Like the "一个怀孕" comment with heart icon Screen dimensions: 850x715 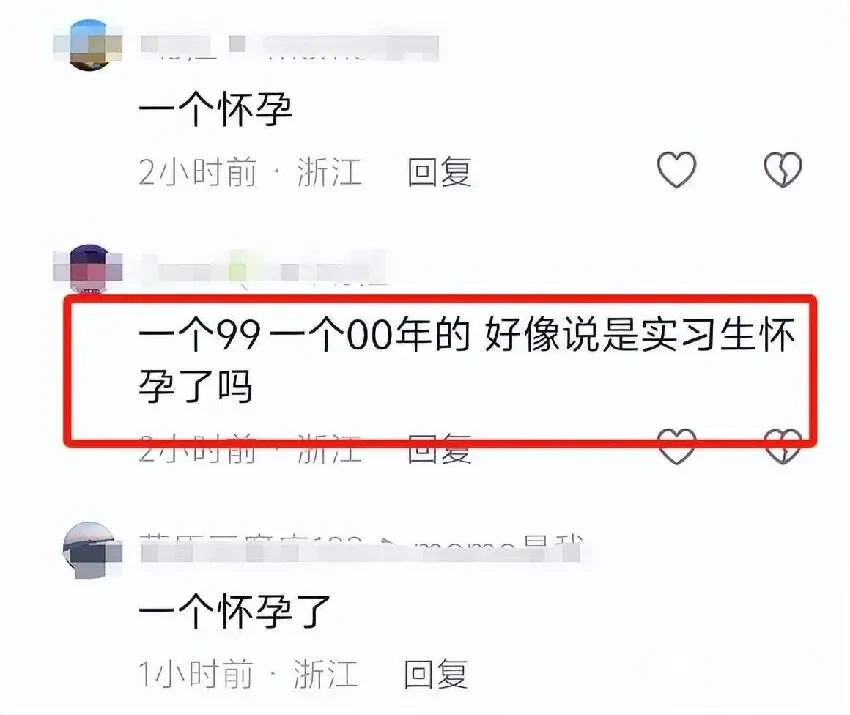[x=677, y=170]
